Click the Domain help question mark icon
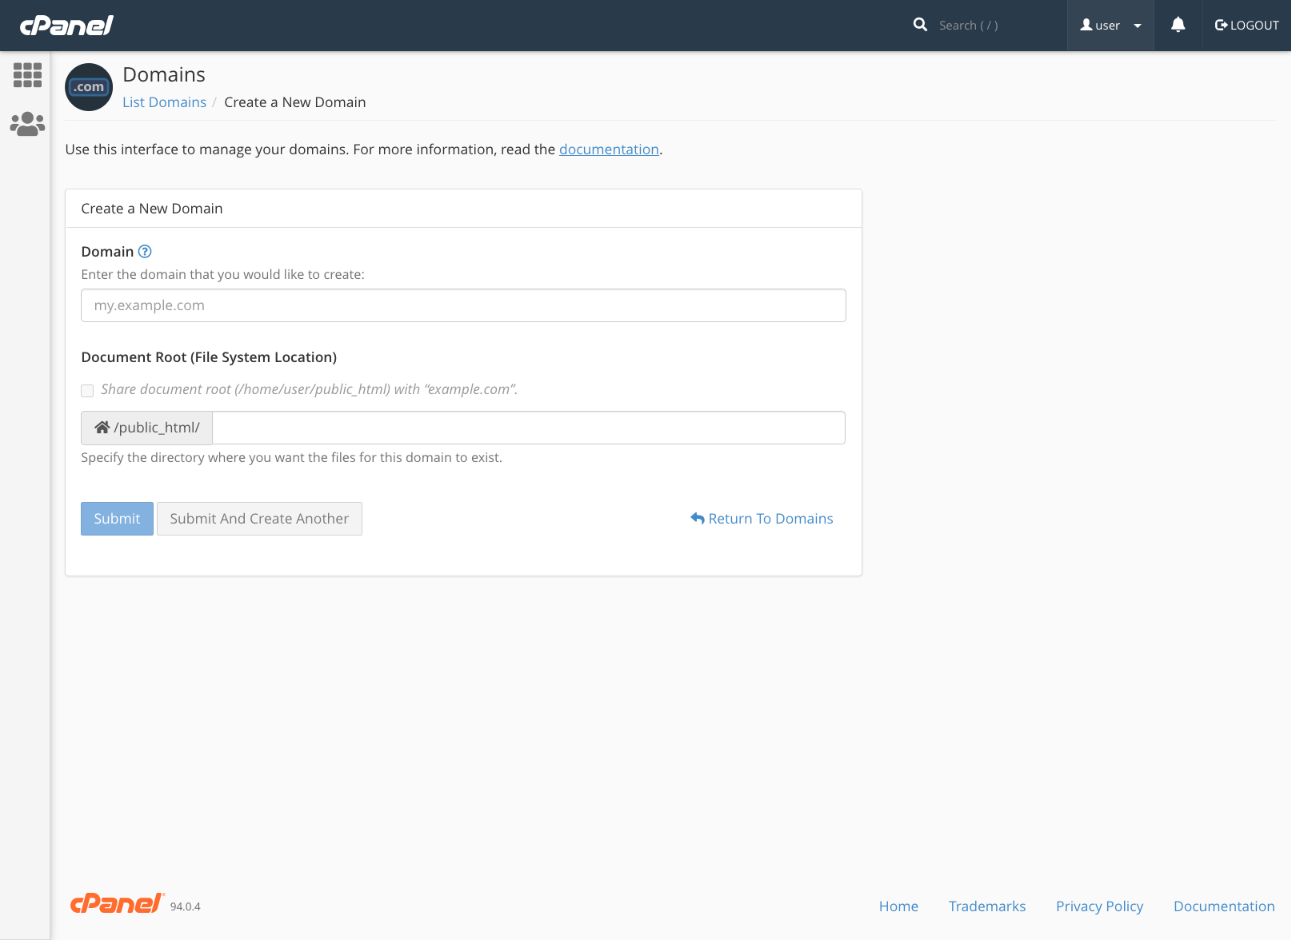 (x=145, y=252)
